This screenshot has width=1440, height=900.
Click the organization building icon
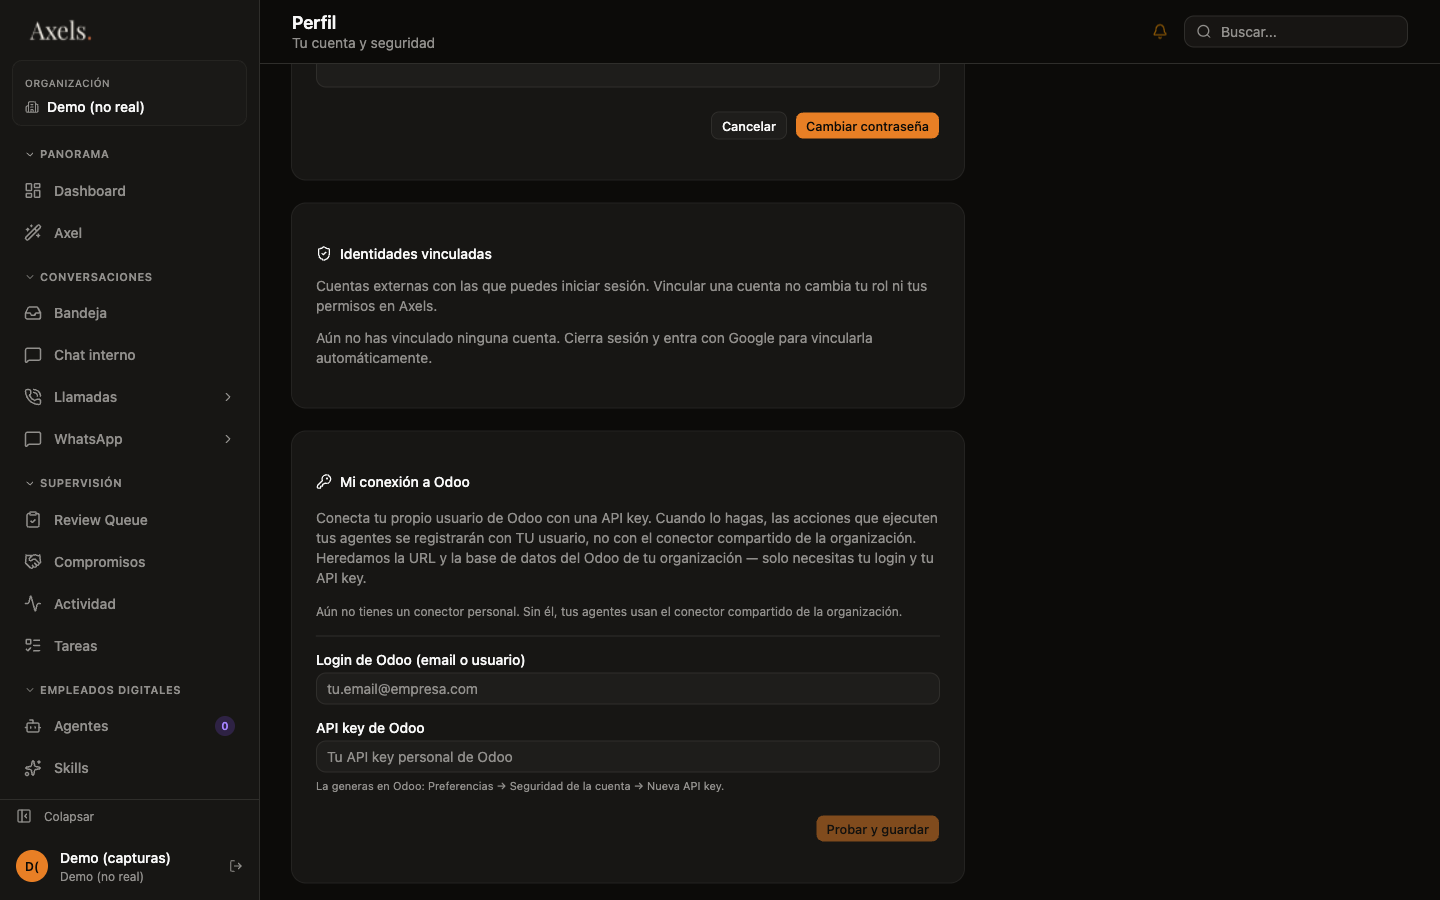32,107
